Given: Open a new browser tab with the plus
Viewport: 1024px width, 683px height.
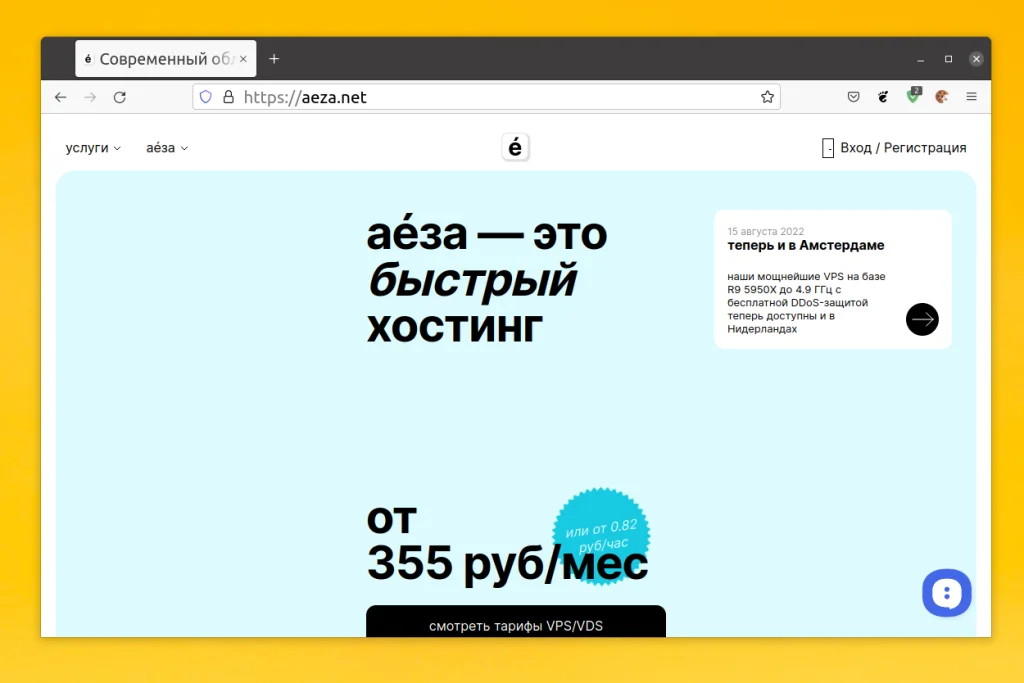Looking at the screenshot, I should (274, 58).
